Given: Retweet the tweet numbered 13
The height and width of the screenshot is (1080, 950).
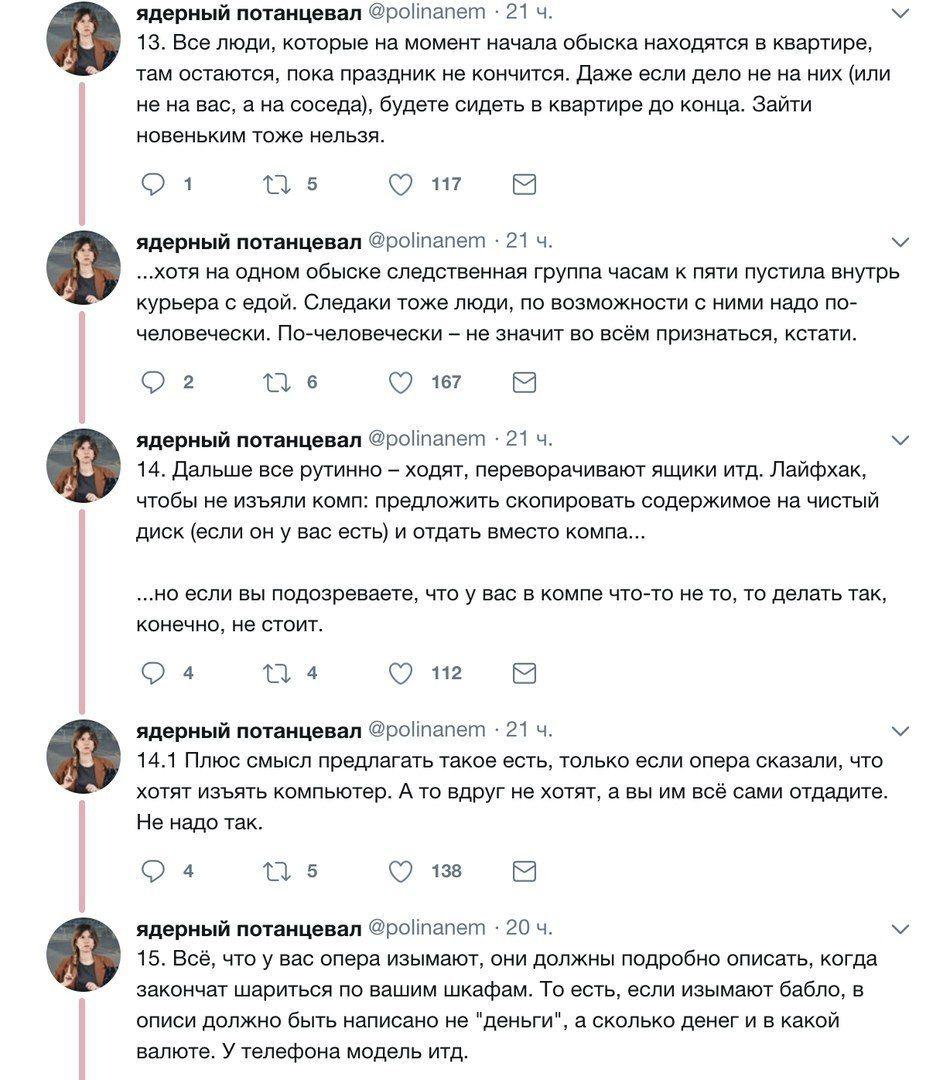Looking at the screenshot, I should pyautogui.click(x=274, y=184).
